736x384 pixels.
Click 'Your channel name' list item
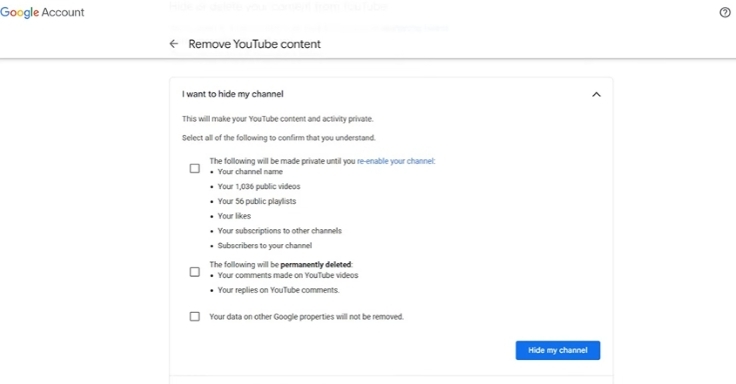click(250, 172)
